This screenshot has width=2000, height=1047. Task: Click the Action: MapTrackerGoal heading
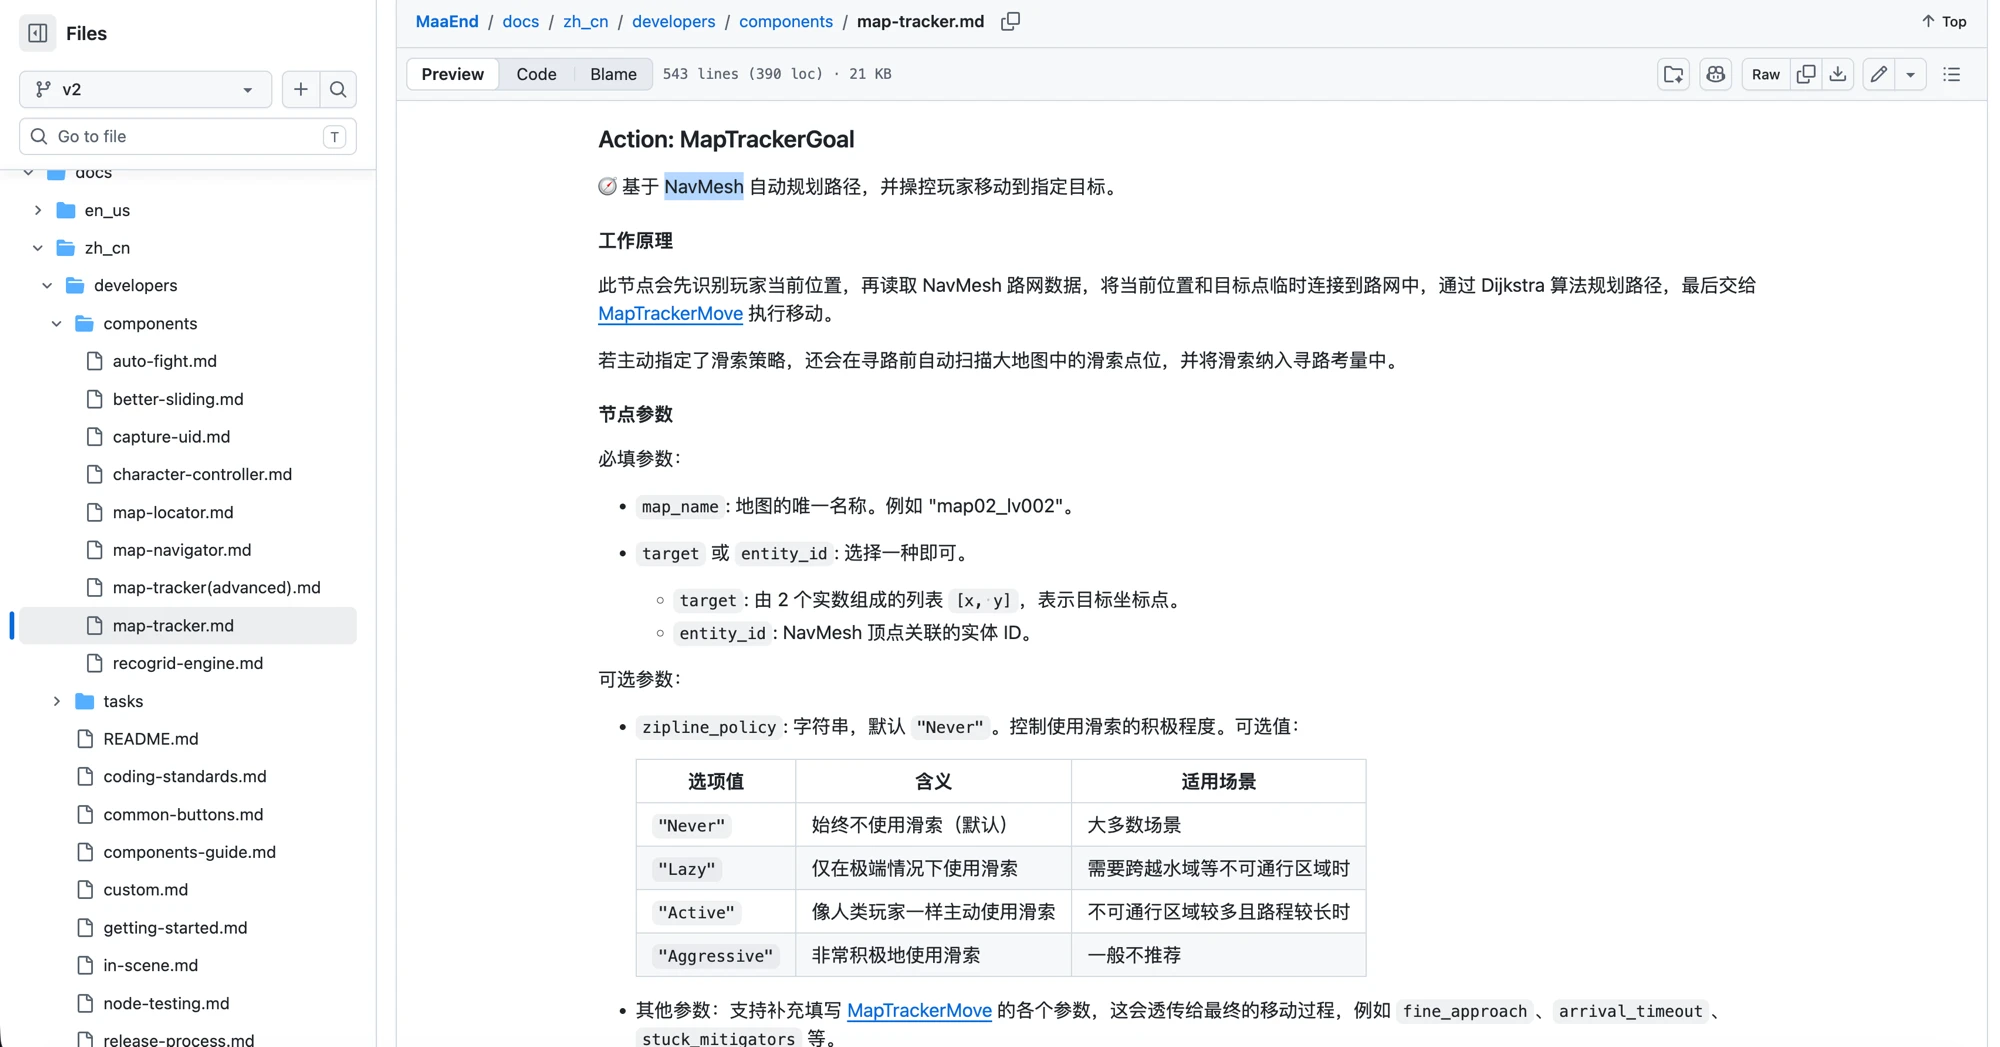[726, 139]
